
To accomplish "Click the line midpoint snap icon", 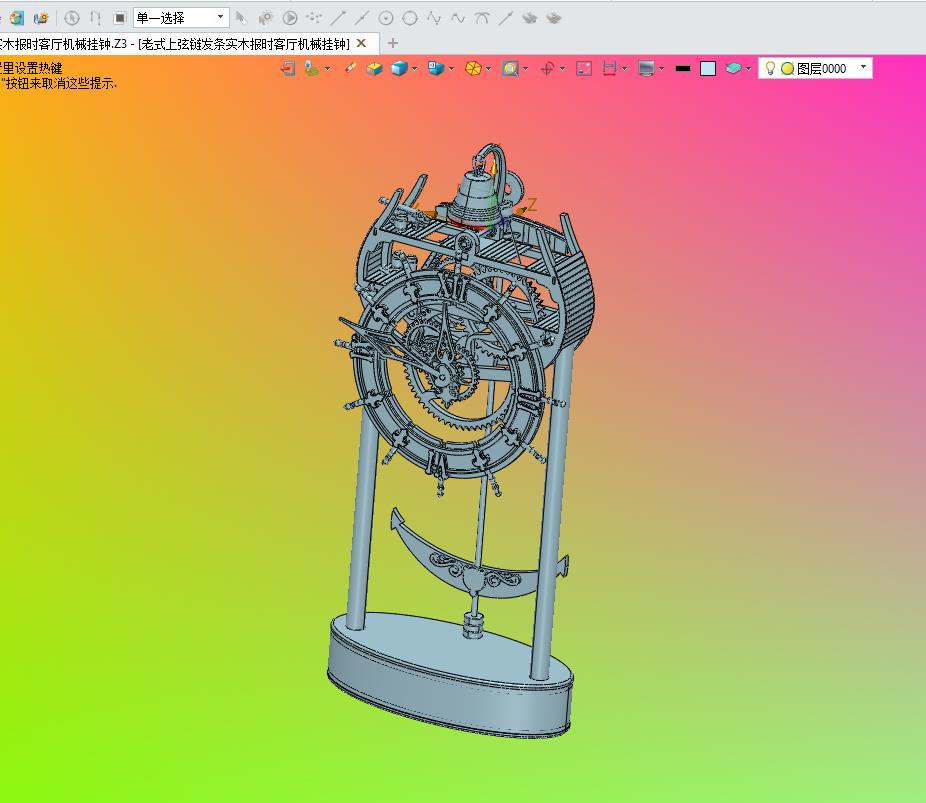I will click(x=362, y=18).
